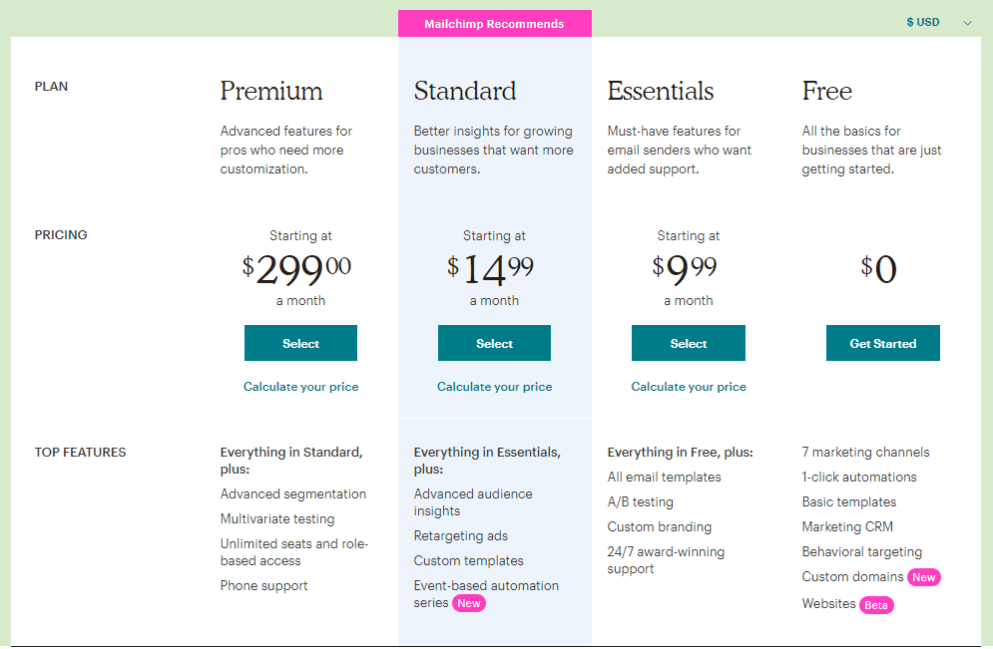Select the Standard plan
993x649 pixels.
pos(494,342)
